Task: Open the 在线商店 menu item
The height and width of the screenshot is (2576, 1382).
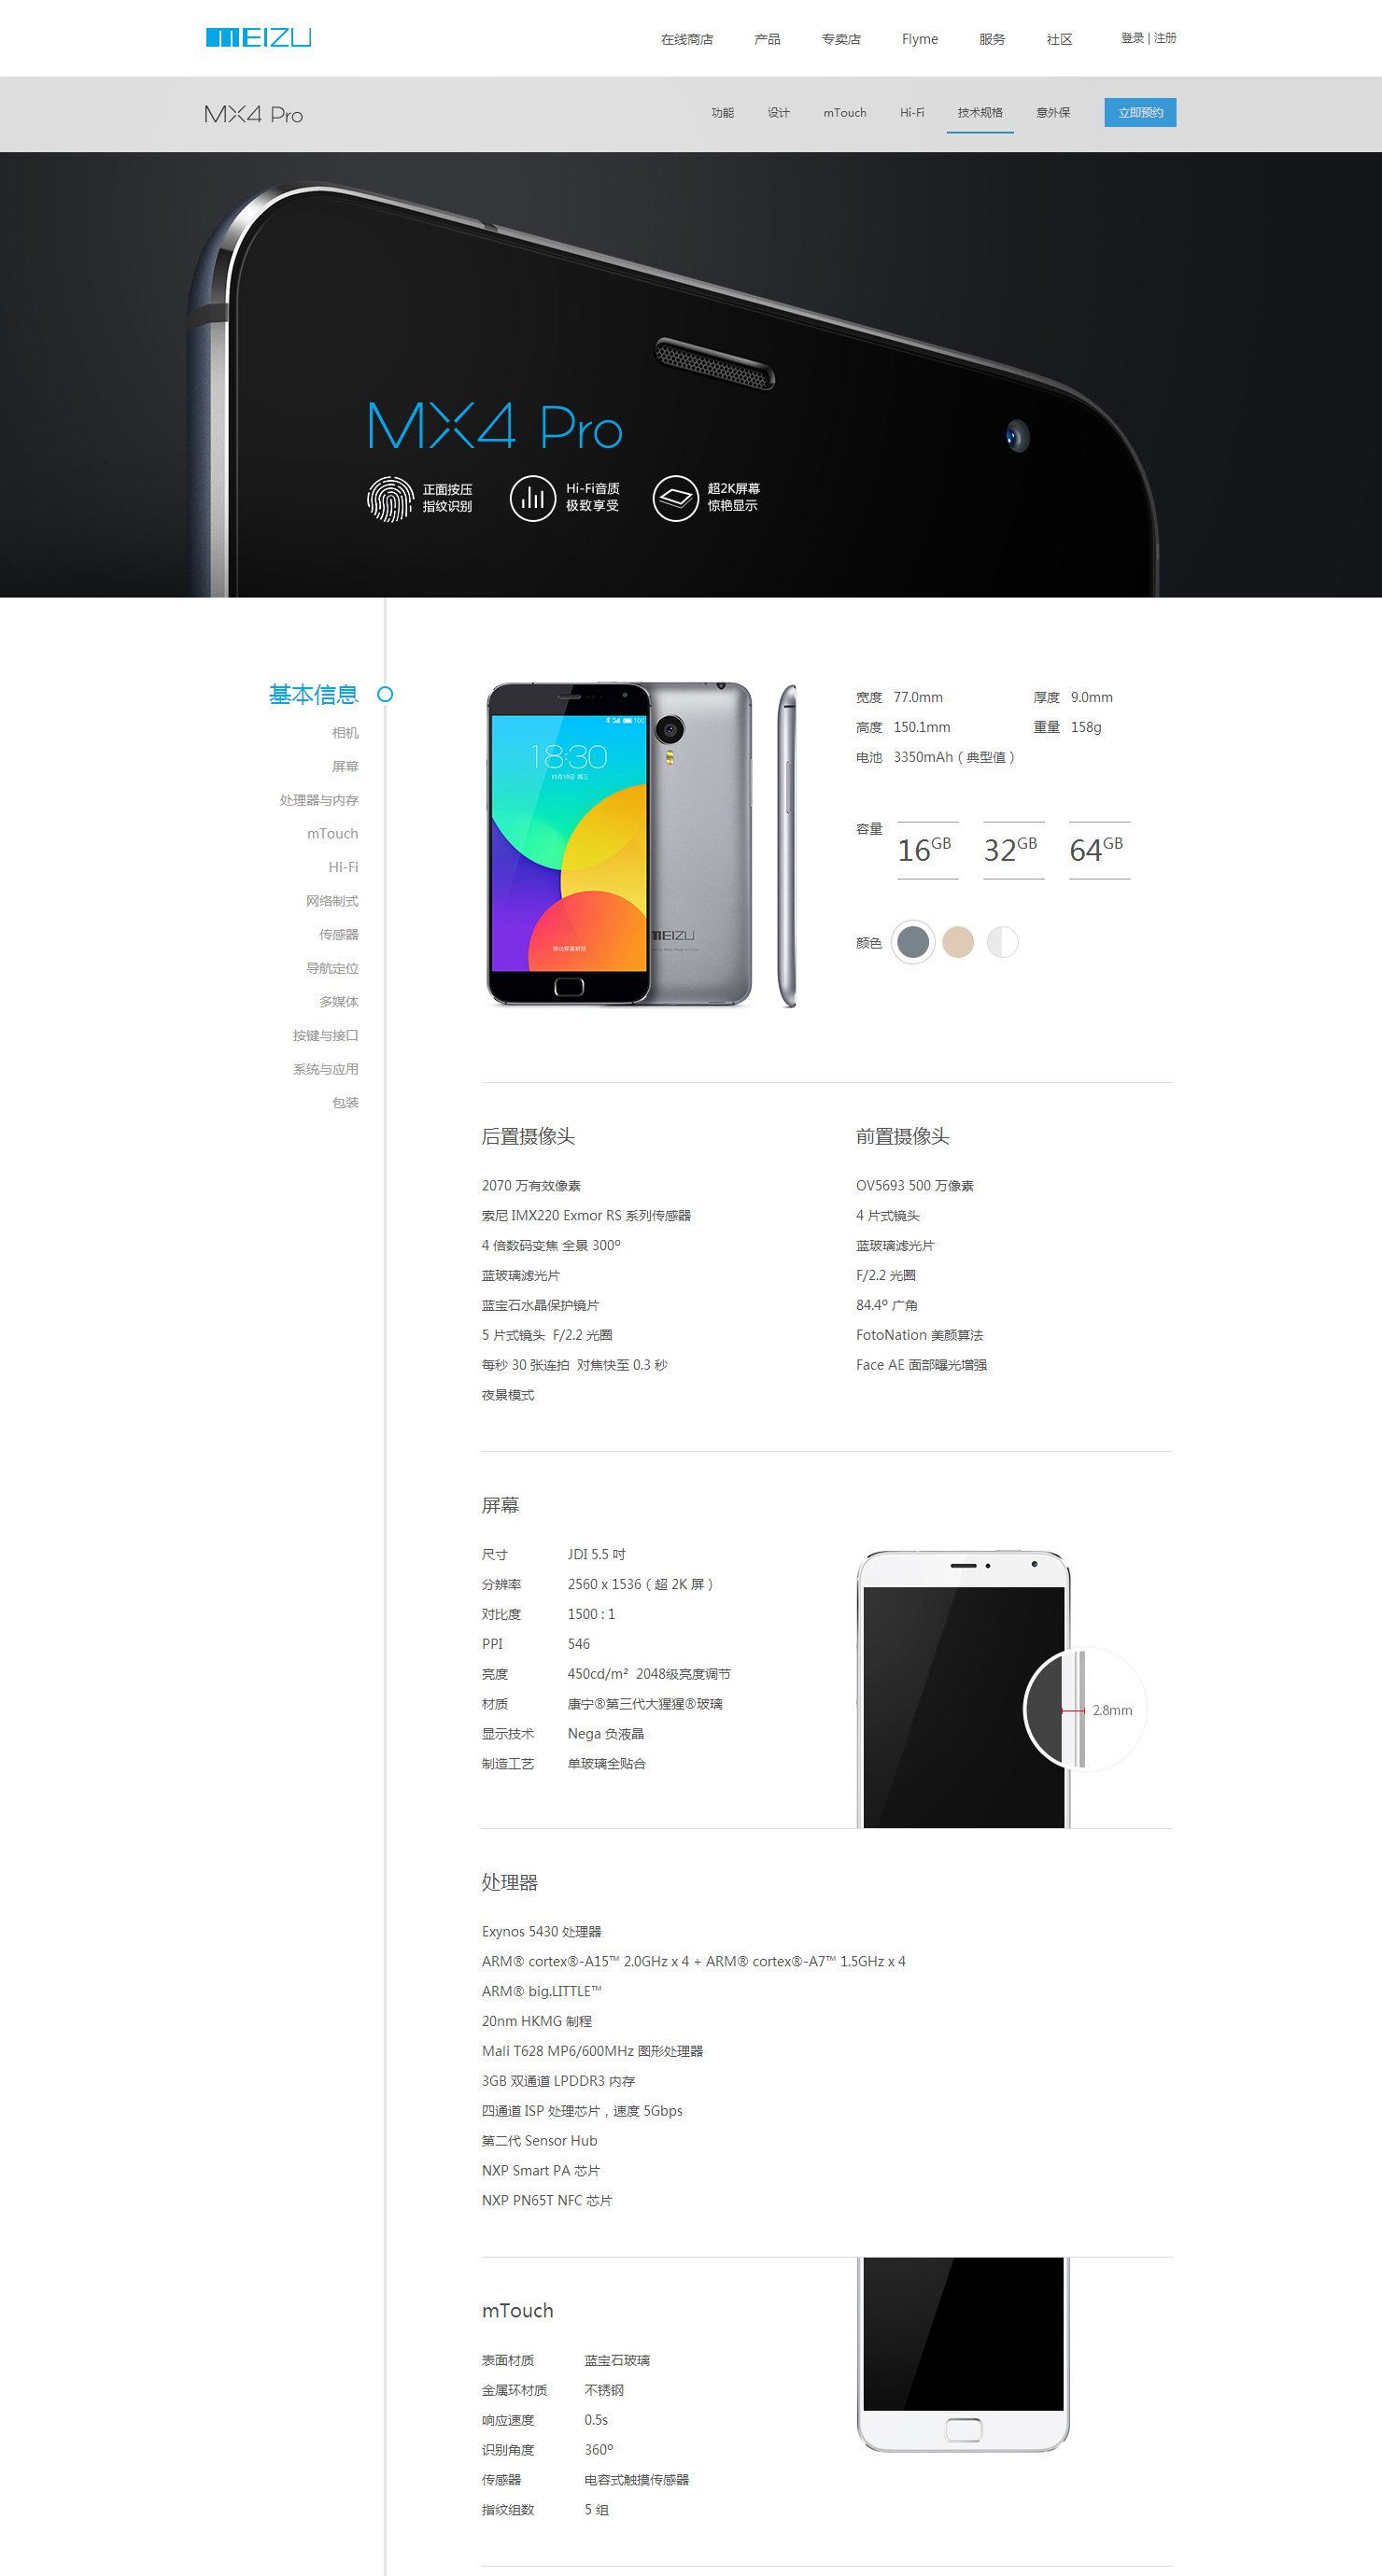Action: pyautogui.click(x=687, y=39)
